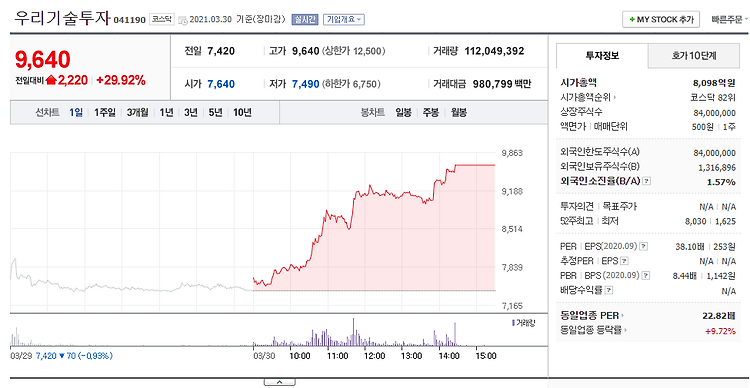Click the red up-arrow icon beside 2,220
Screen dimensions: 750x388
(51, 80)
